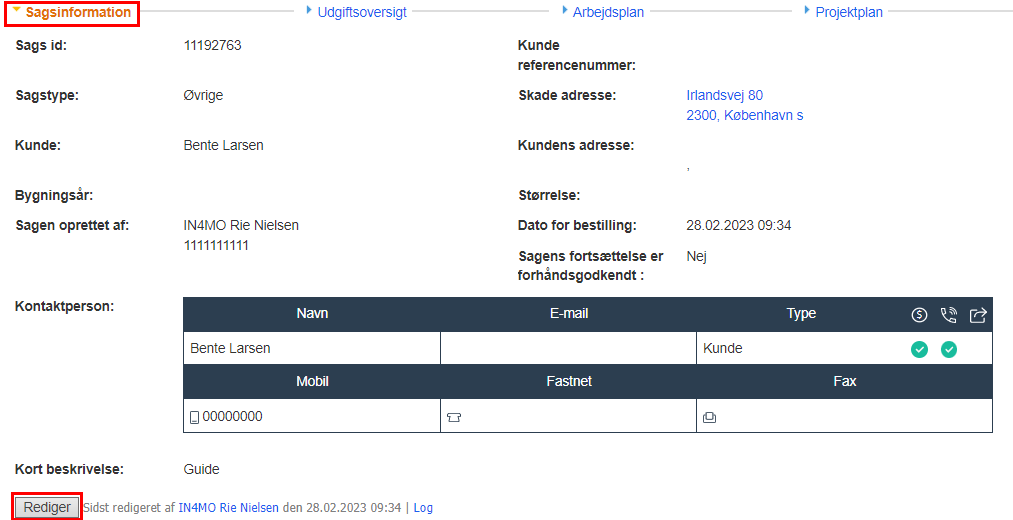Expand the Arbejdsplan section
The width and height of the screenshot is (1013, 520).
(607, 13)
